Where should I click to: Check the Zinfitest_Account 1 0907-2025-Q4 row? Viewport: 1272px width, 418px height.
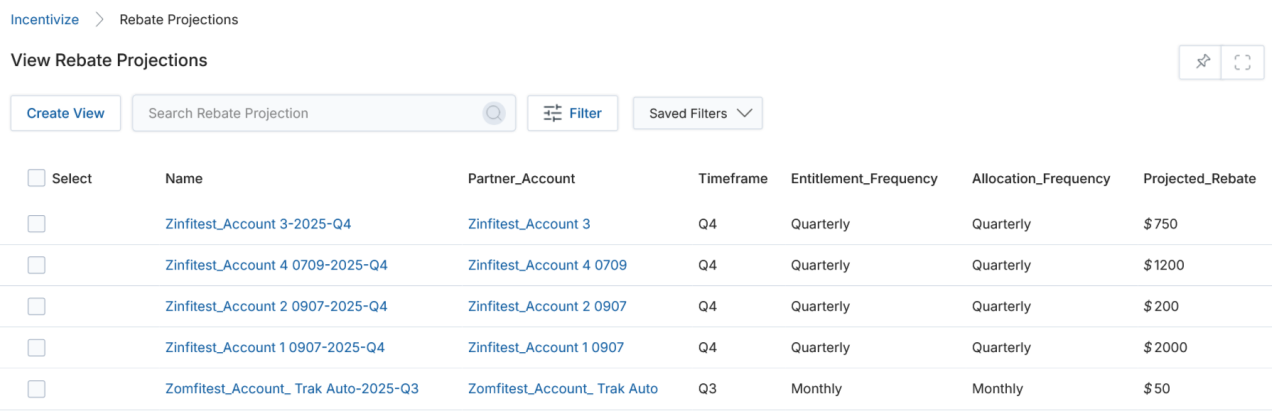click(36, 347)
